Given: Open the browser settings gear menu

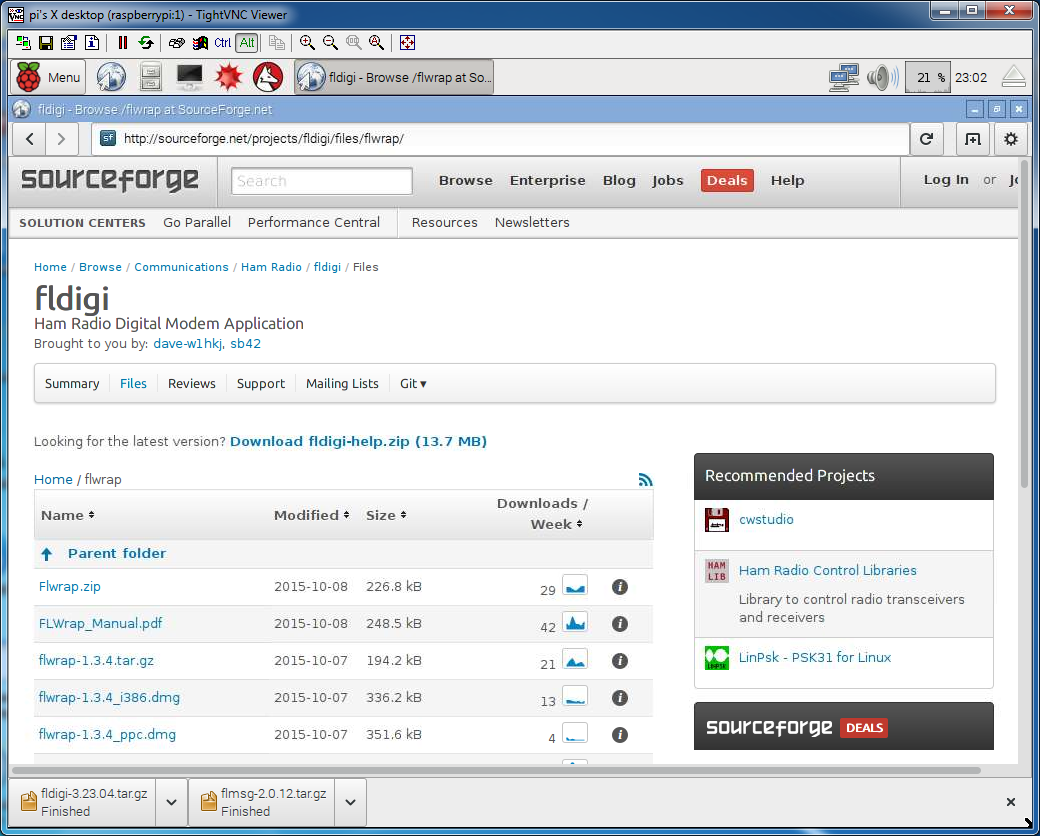Looking at the screenshot, I should pyautogui.click(x=1011, y=139).
